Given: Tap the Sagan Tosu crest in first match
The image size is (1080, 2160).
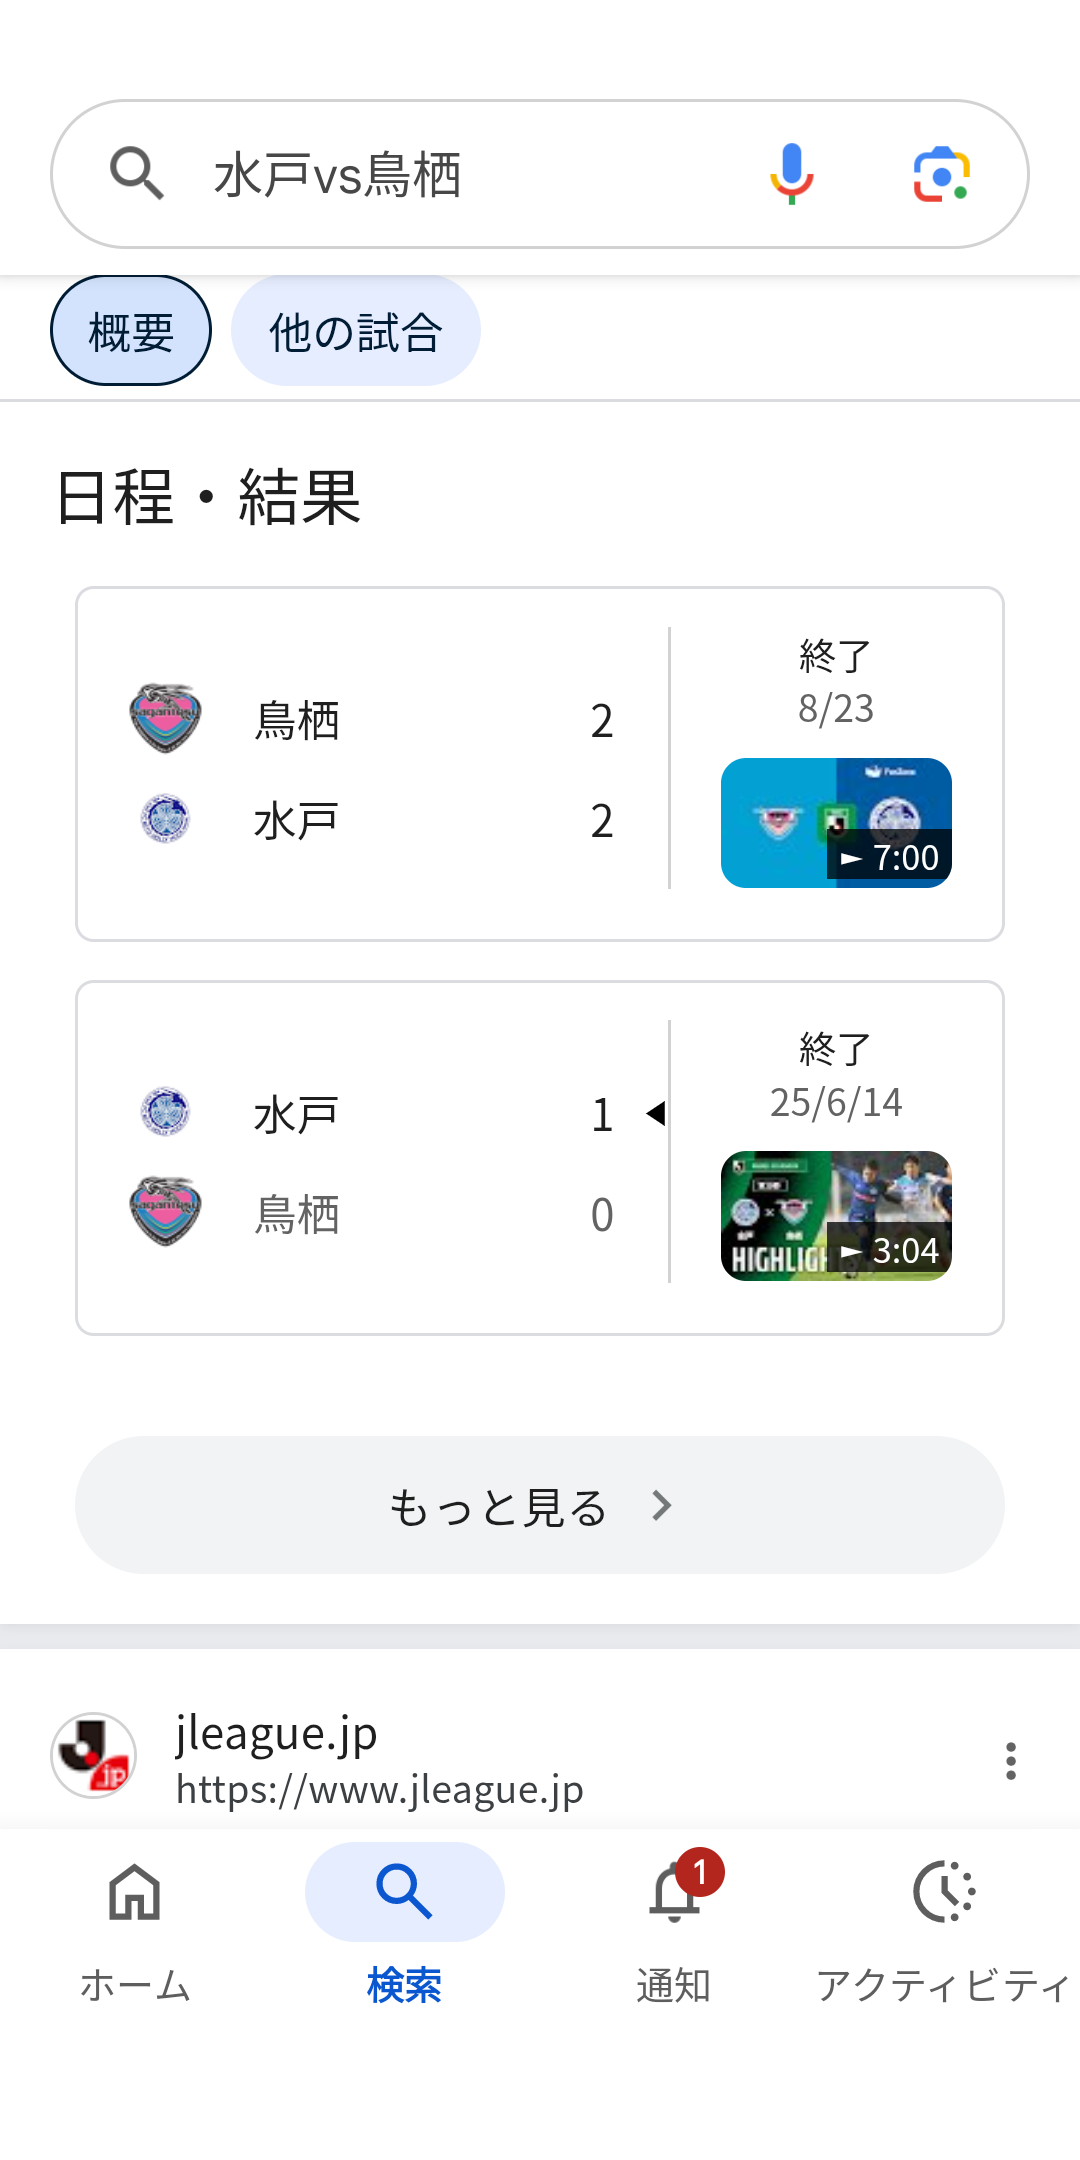Looking at the screenshot, I should [166, 718].
